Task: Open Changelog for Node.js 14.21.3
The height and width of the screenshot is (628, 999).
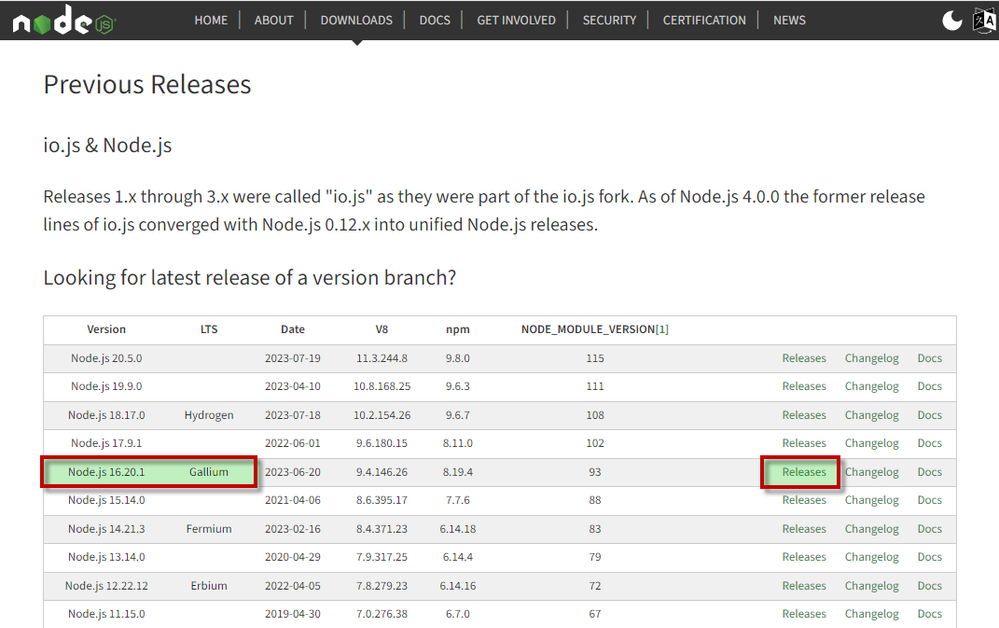Action: [x=872, y=529]
